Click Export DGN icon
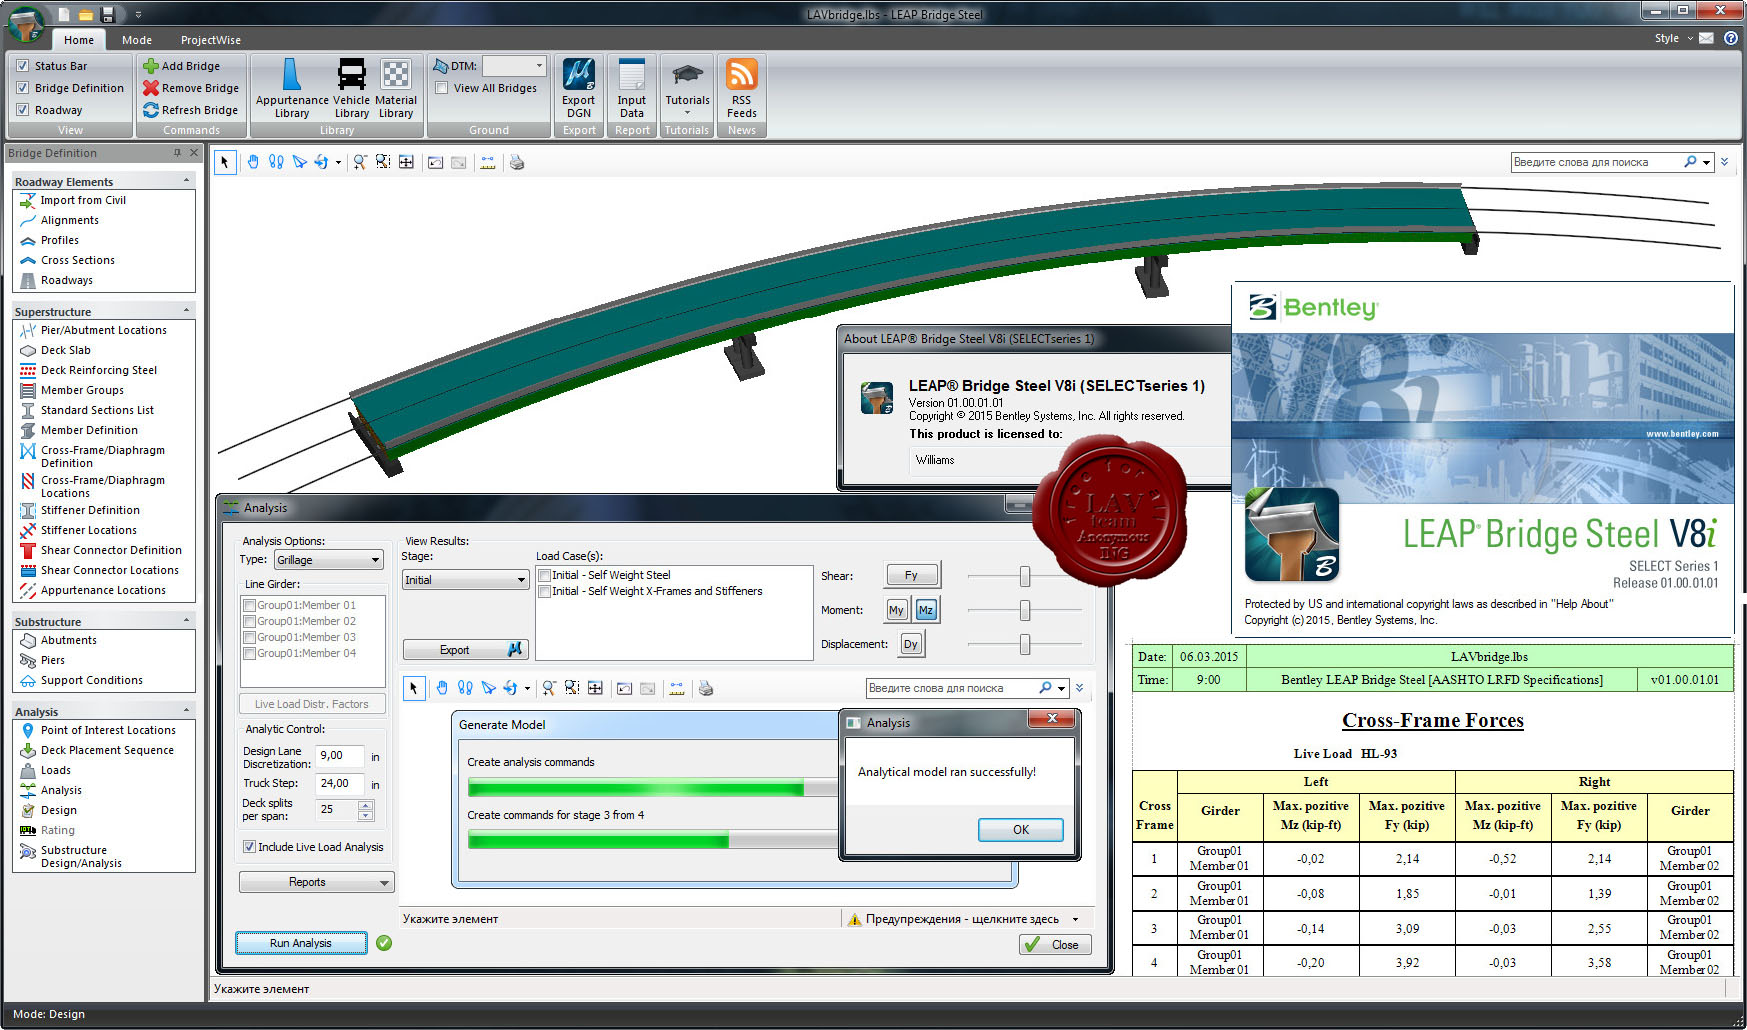Screen dimensions: 1747x1030 click(578, 88)
